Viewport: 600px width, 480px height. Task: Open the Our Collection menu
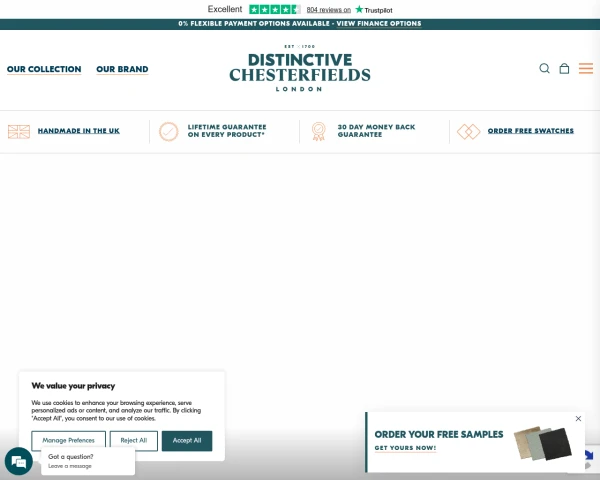pyautogui.click(x=44, y=69)
